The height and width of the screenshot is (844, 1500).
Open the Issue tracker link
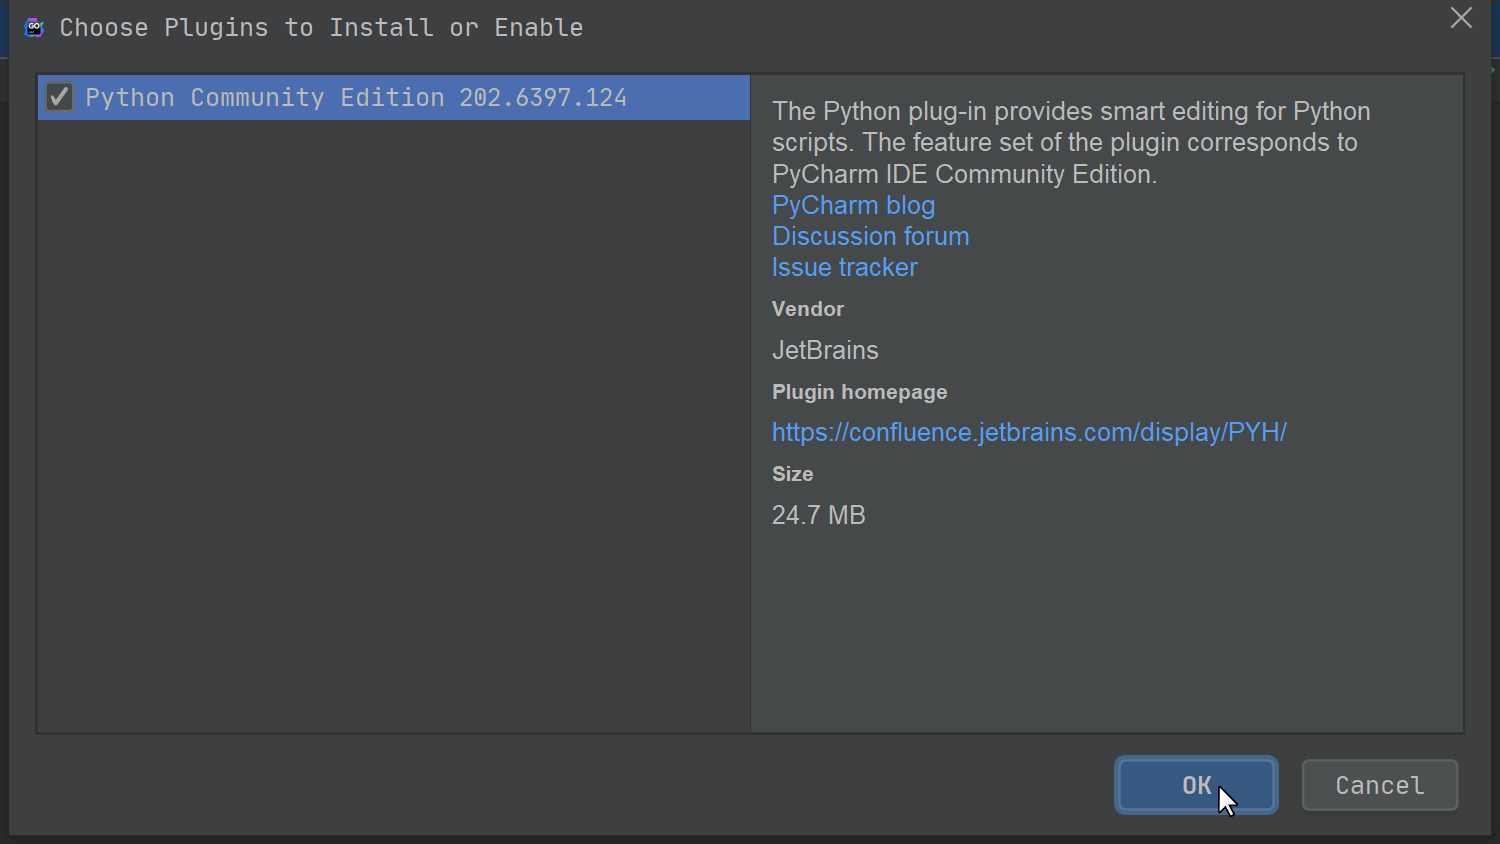tap(844, 267)
